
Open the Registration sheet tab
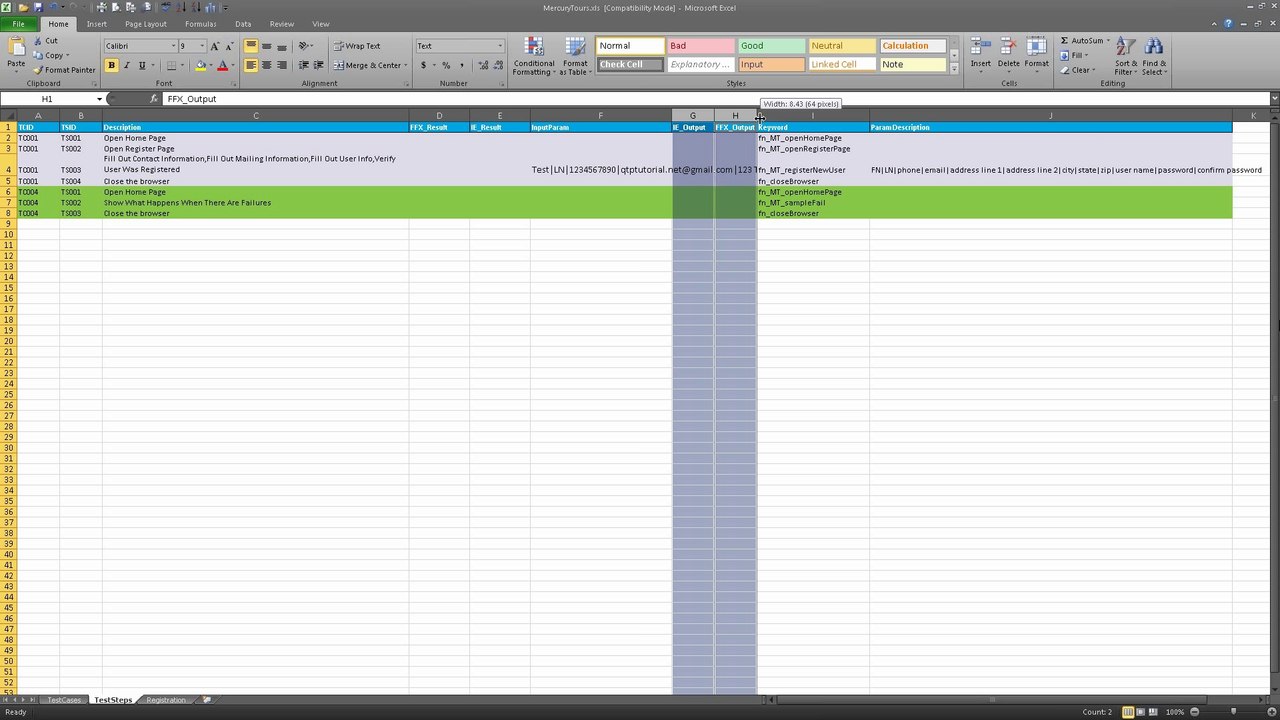[166, 700]
